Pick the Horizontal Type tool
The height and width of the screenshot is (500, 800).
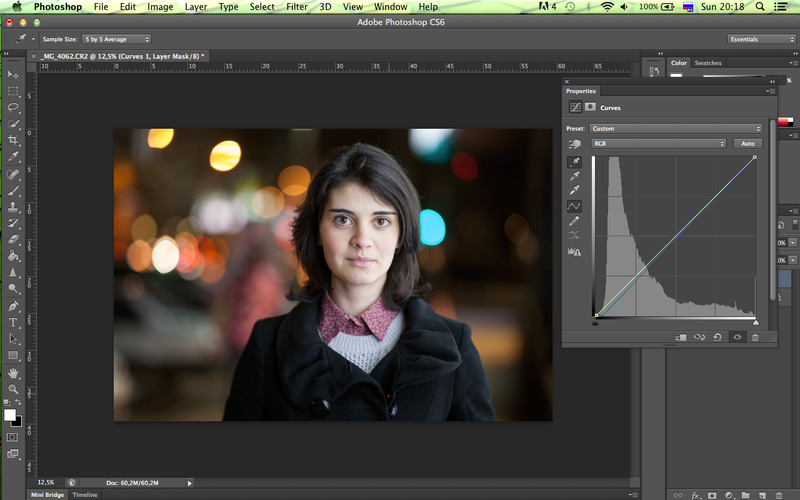click(x=13, y=323)
